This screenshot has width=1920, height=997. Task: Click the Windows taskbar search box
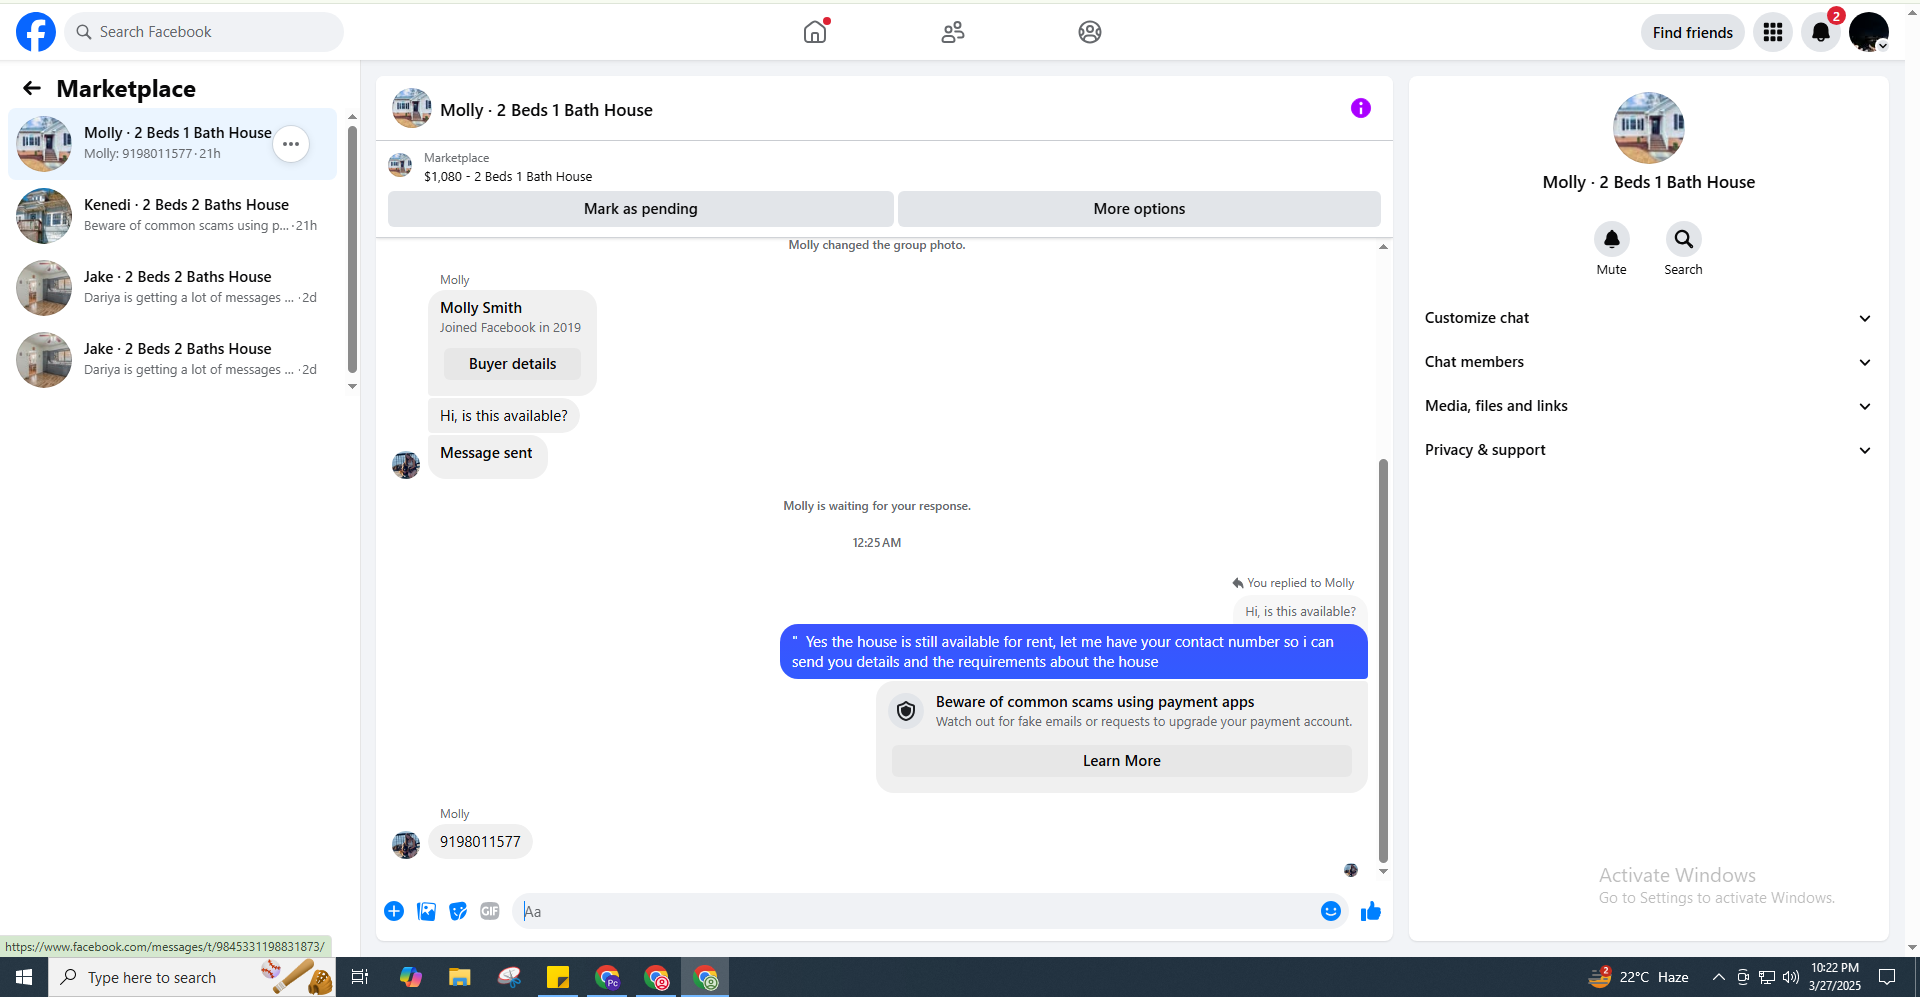tap(190, 977)
